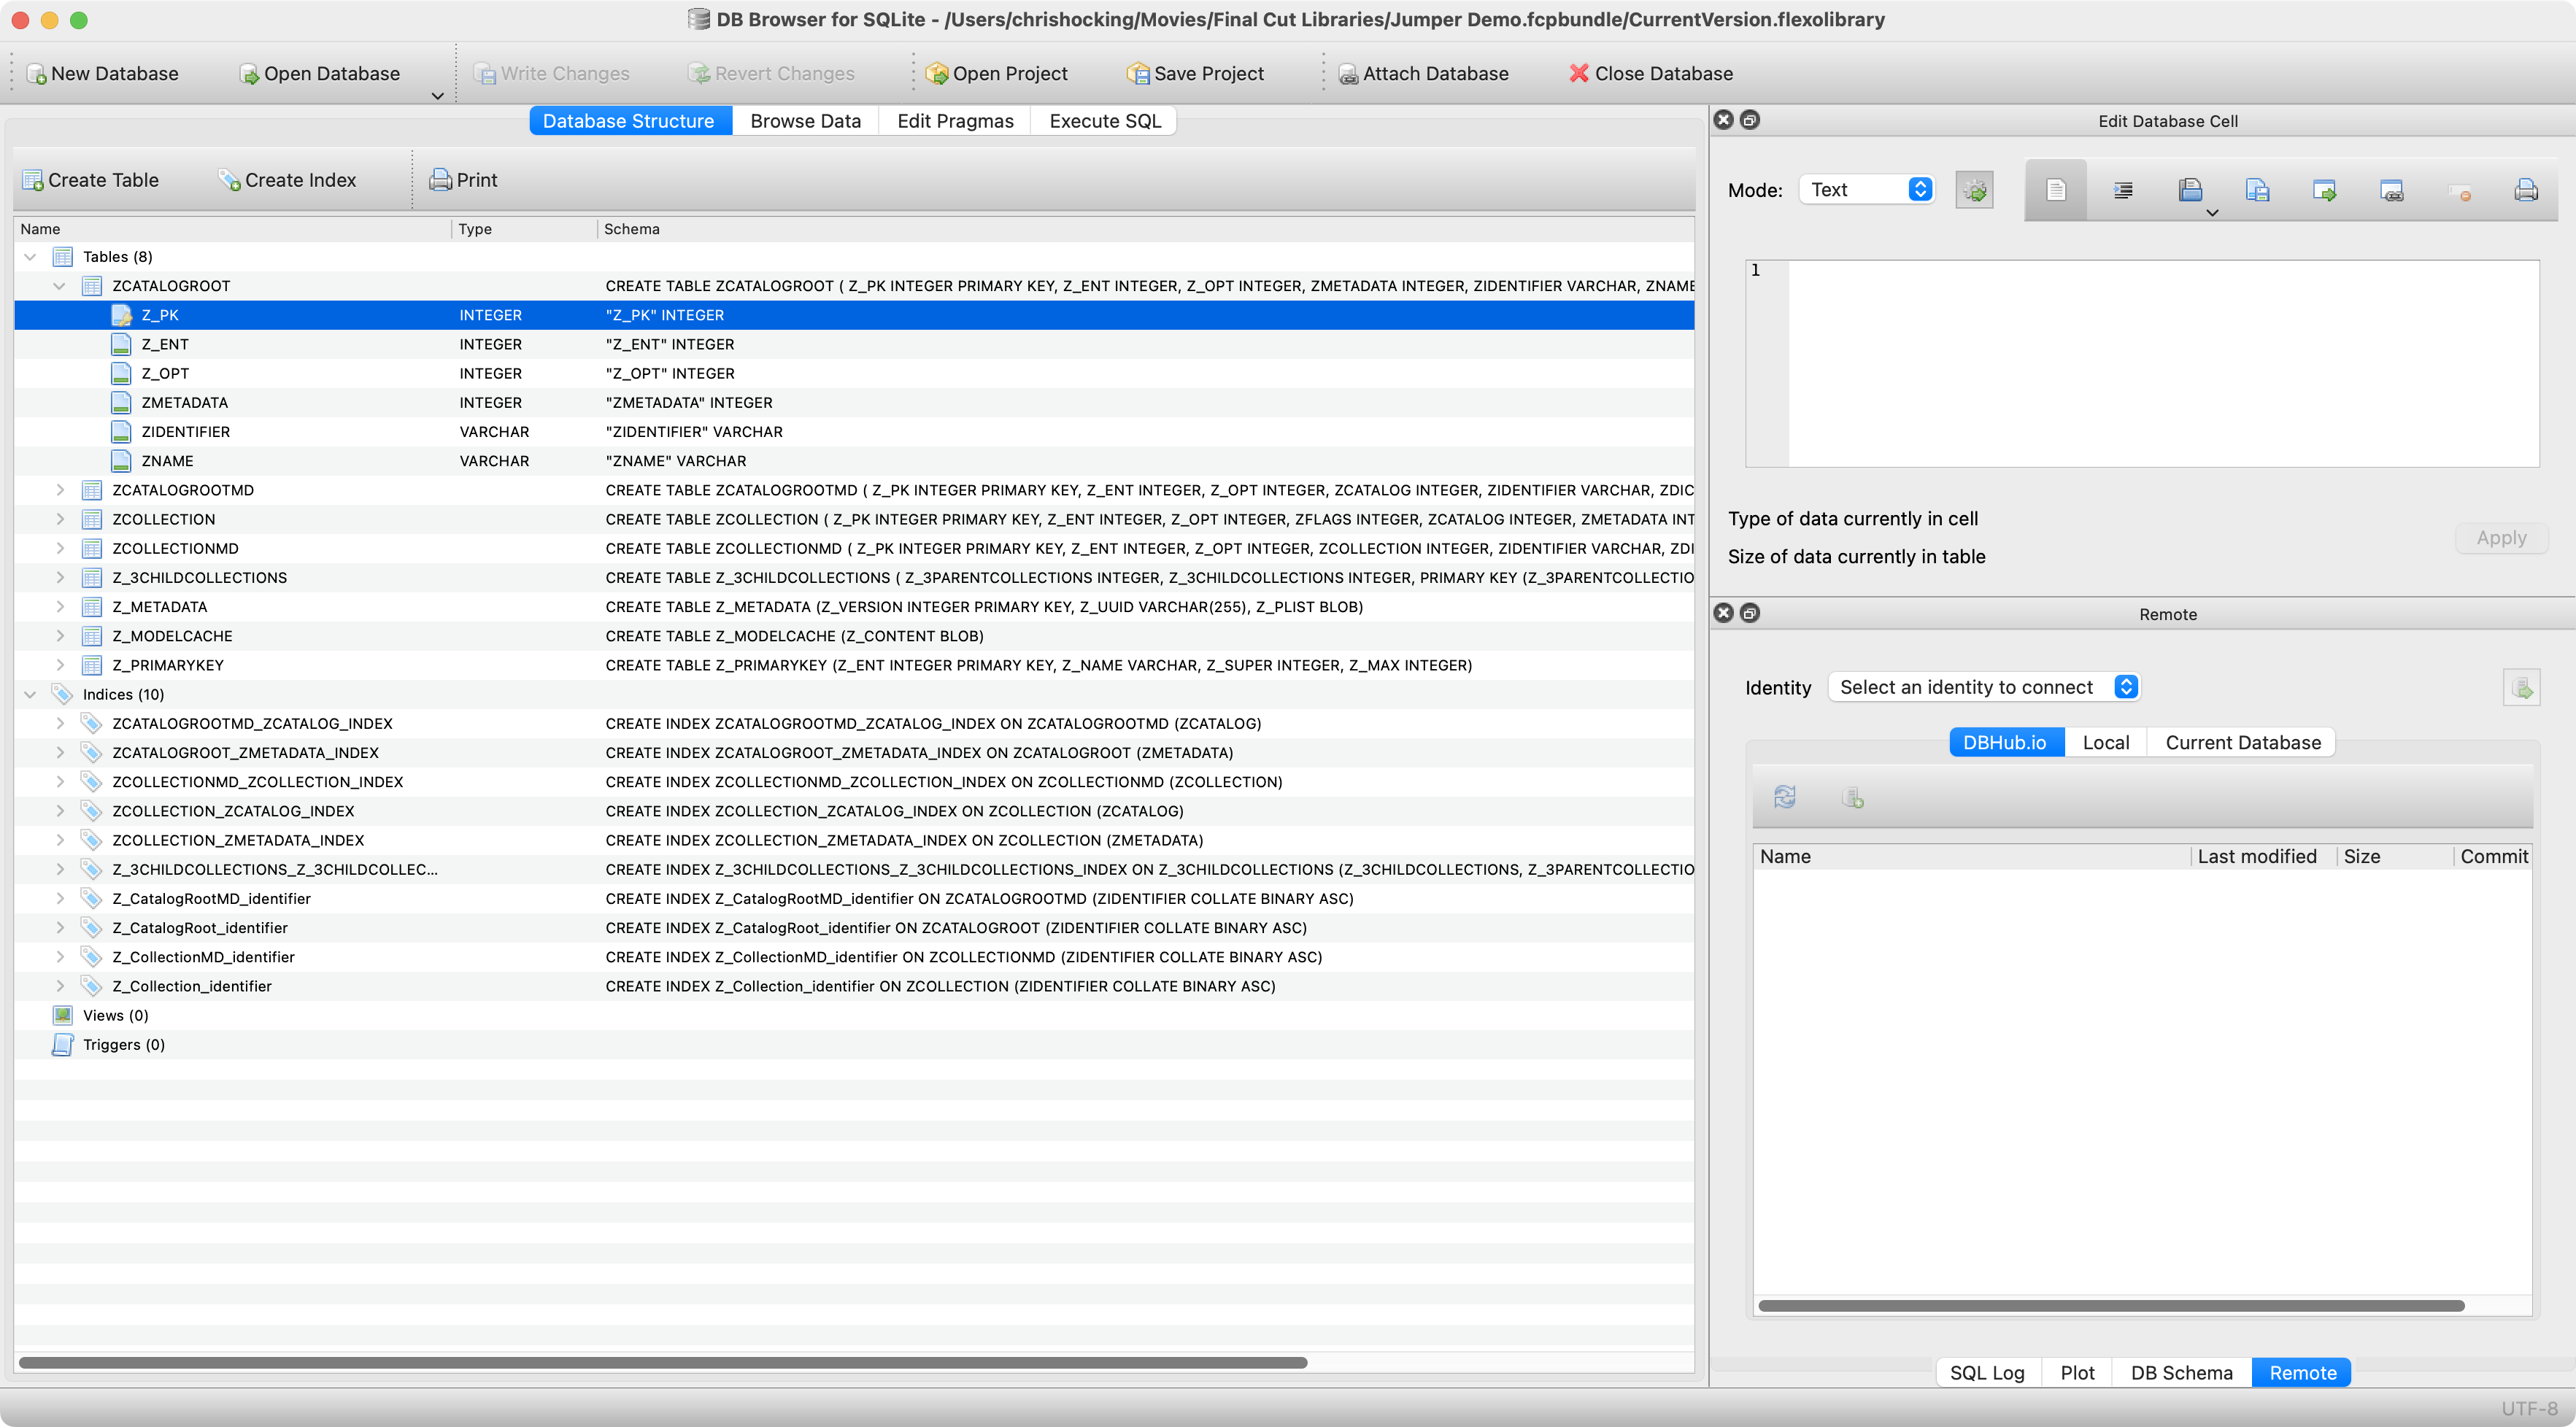This screenshot has height=1427, width=2576.
Task: Toggle float button of the Remote panel
Action: coord(1750,613)
